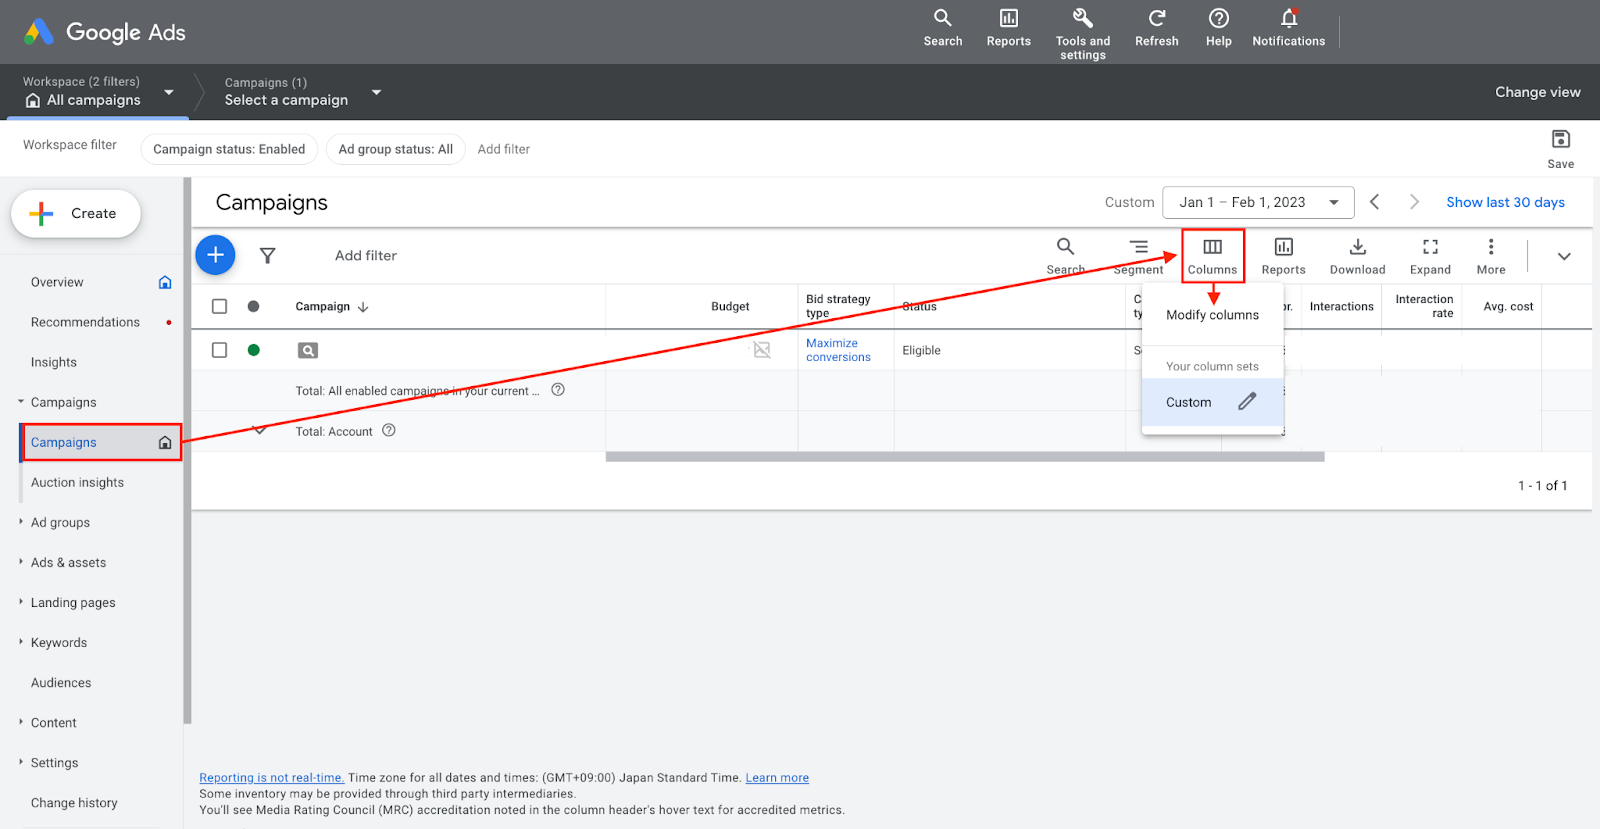Click Show last 30 days link

[x=1505, y=202]
